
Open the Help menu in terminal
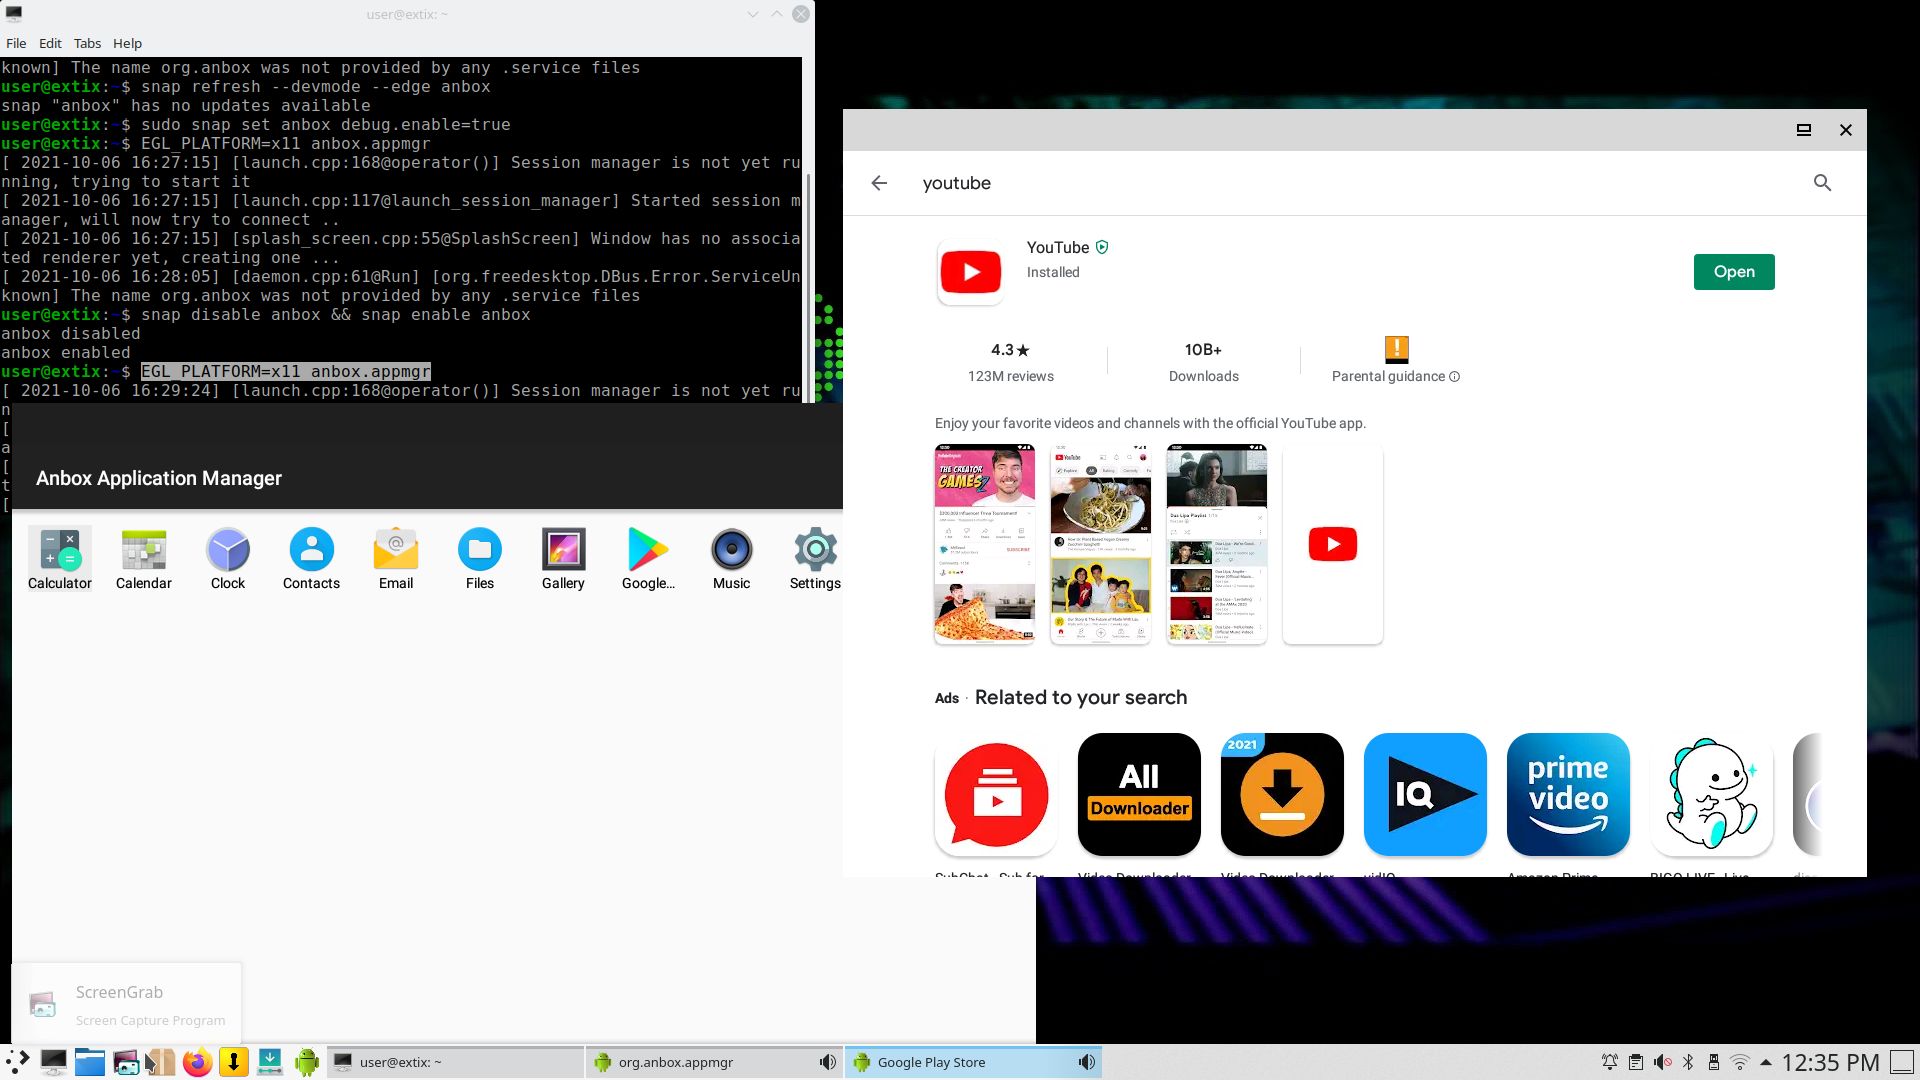127,43
